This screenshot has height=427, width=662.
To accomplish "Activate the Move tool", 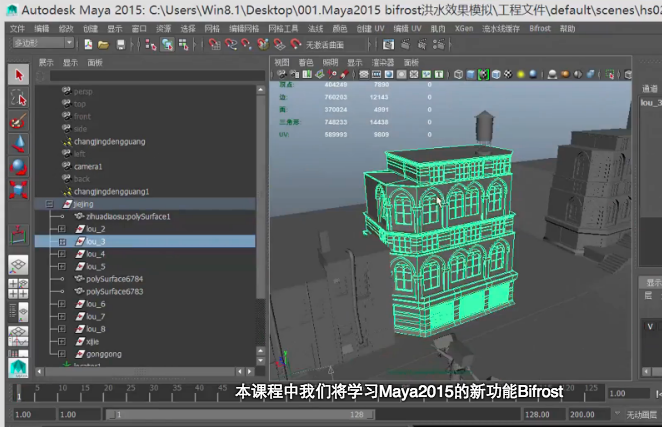I will pos(18,144).
